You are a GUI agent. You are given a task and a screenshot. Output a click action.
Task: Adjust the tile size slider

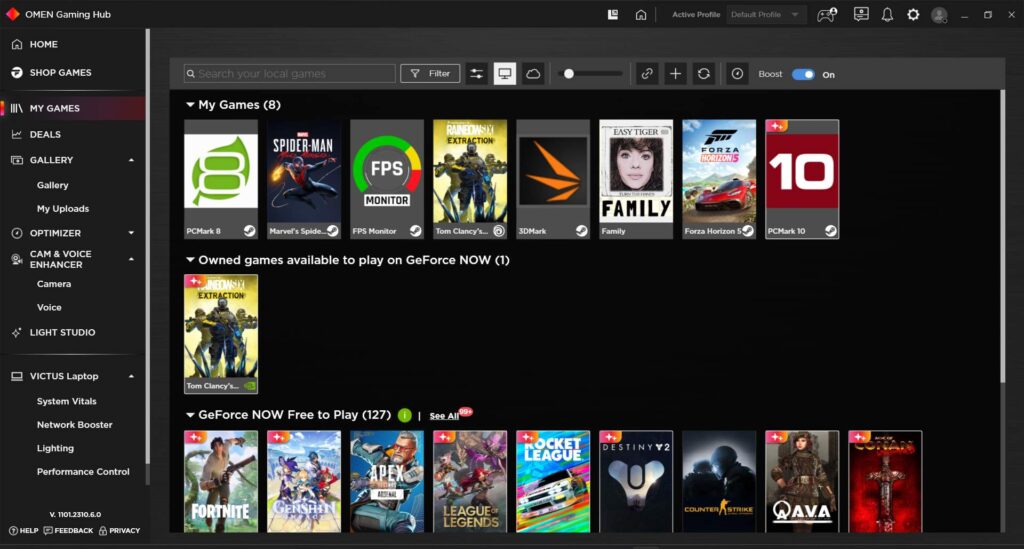(569, 74)
